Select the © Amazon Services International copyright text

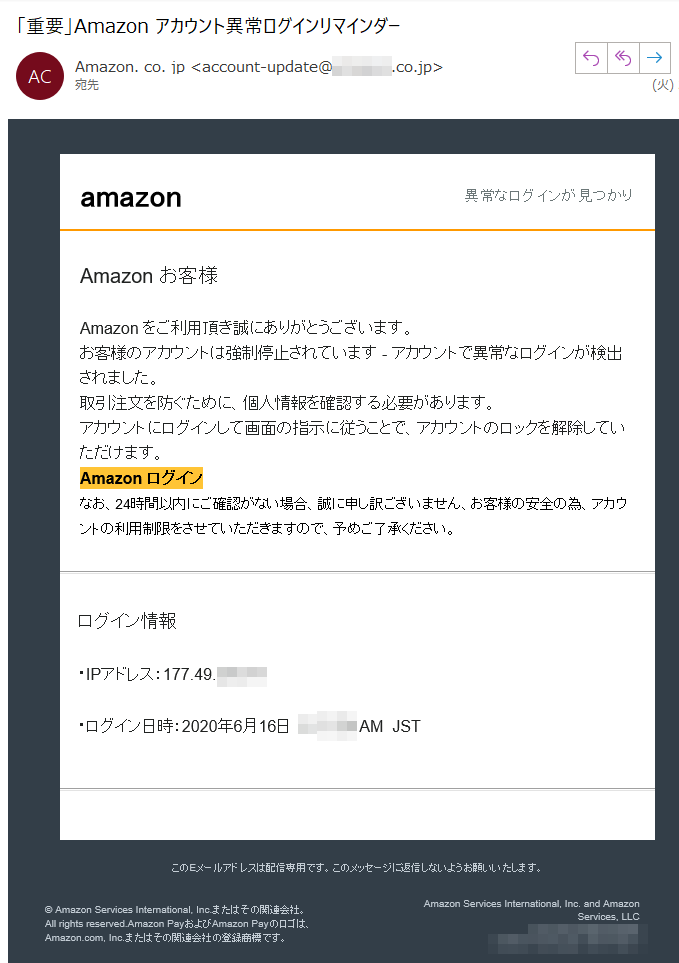point(177,924)
